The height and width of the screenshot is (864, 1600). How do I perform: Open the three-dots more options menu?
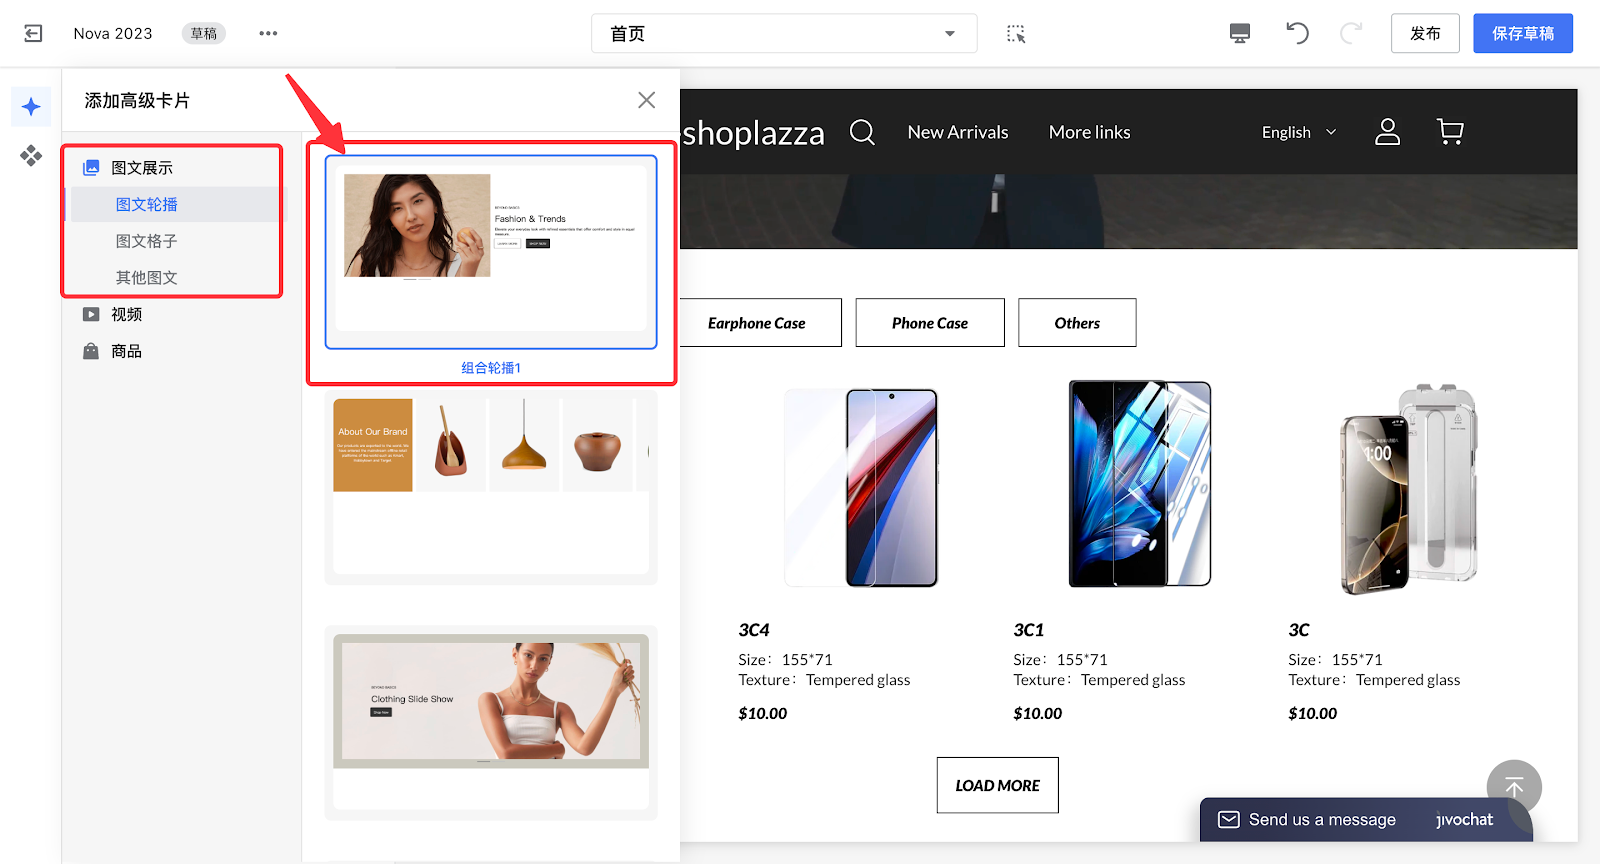coord(268,33)
